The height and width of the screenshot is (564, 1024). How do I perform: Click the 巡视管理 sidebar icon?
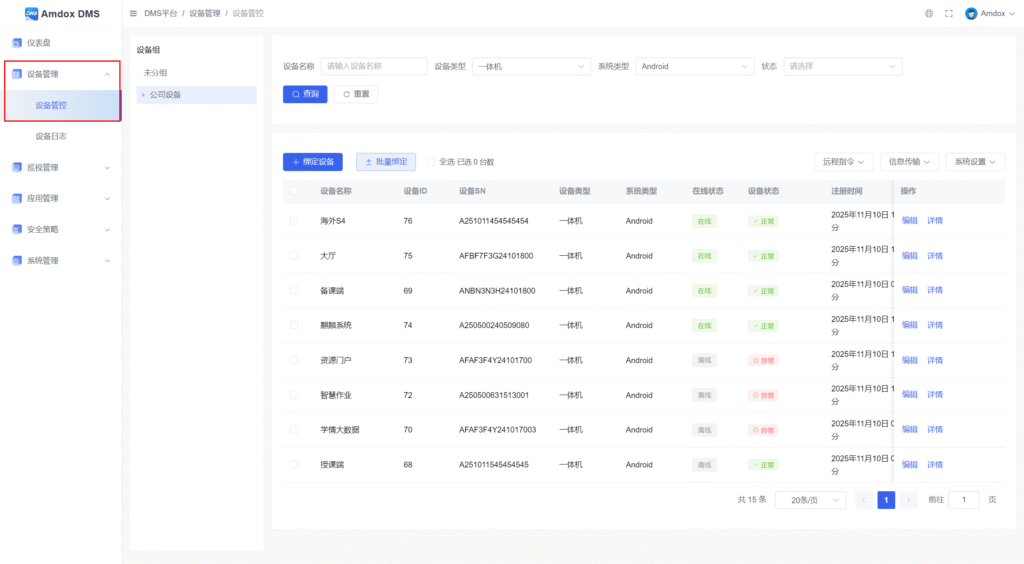pos(16,167)
